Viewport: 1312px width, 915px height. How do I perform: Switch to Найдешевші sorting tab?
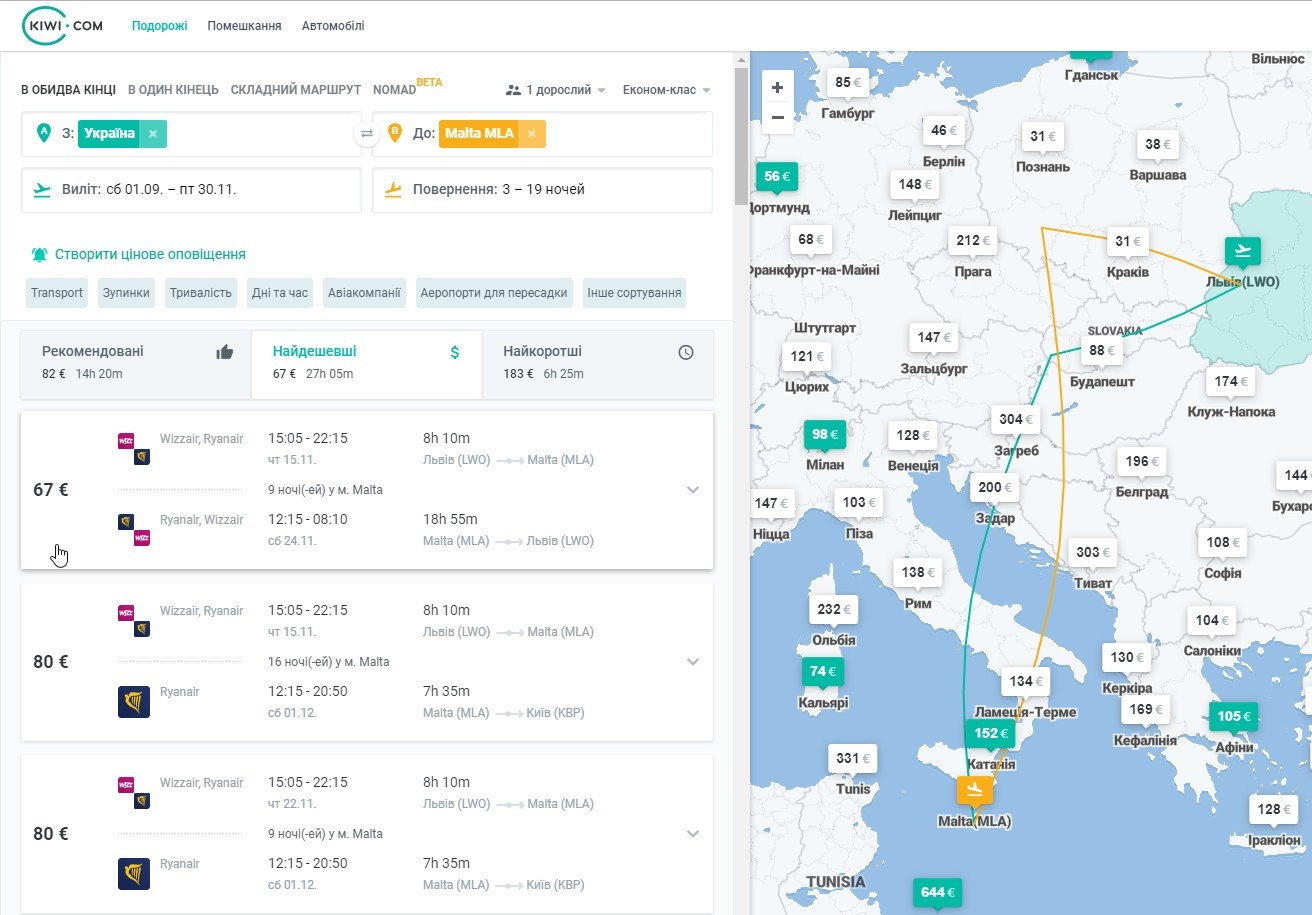(x=366, y=364)
